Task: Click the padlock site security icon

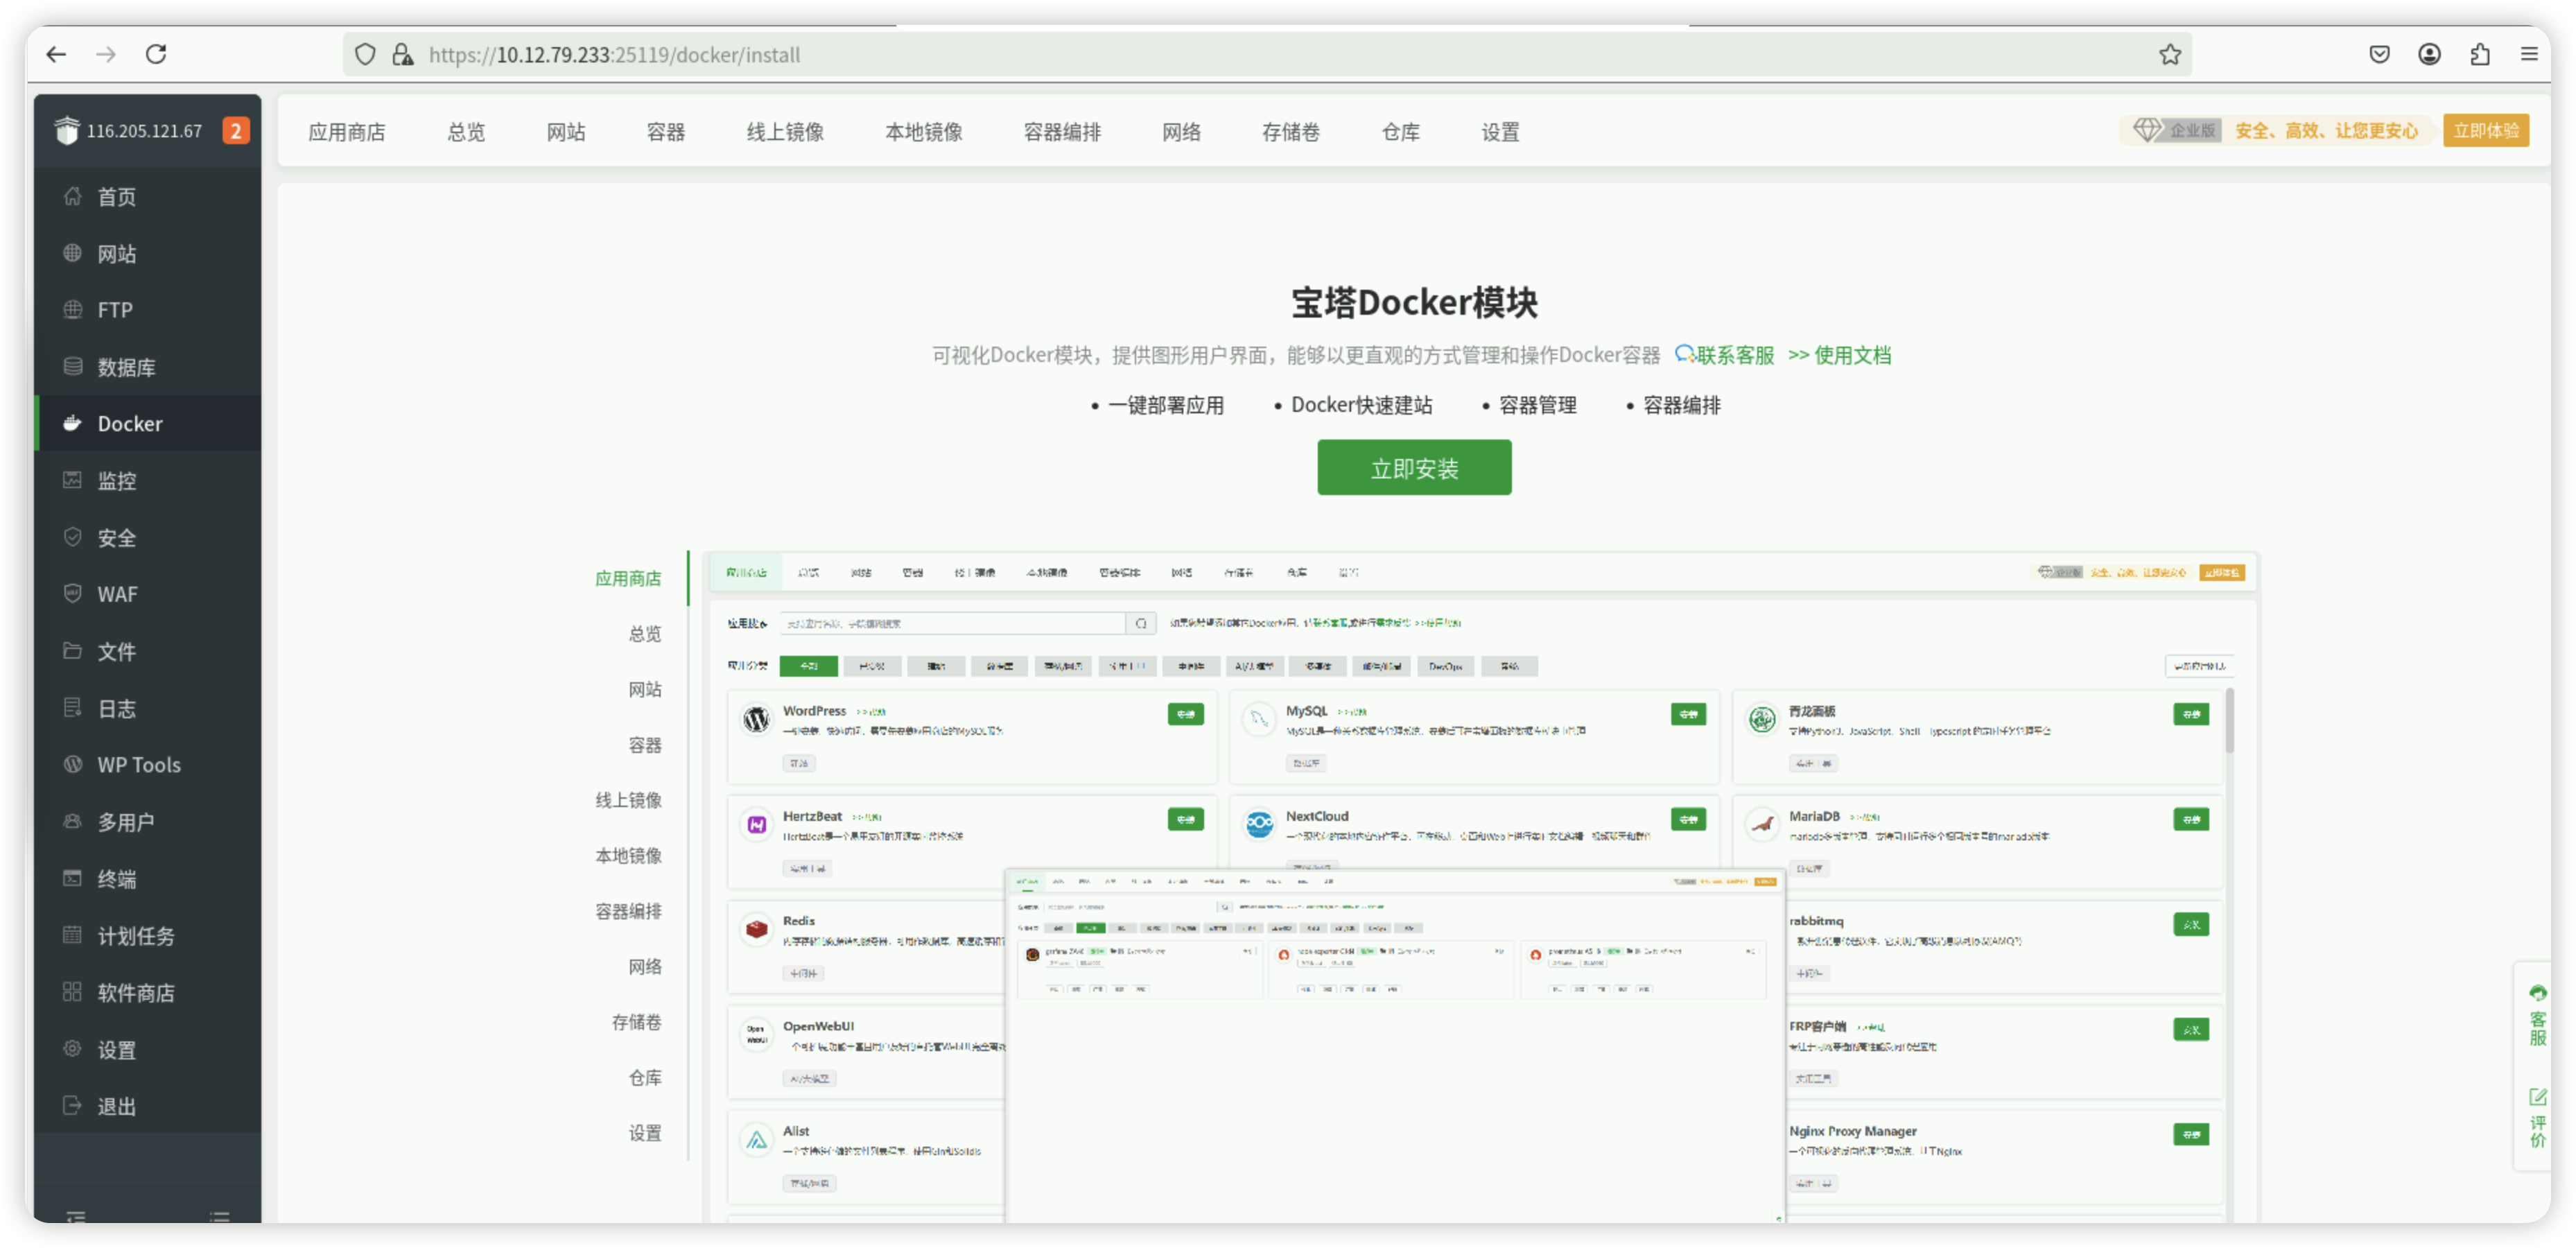Action: click(402, 54)
